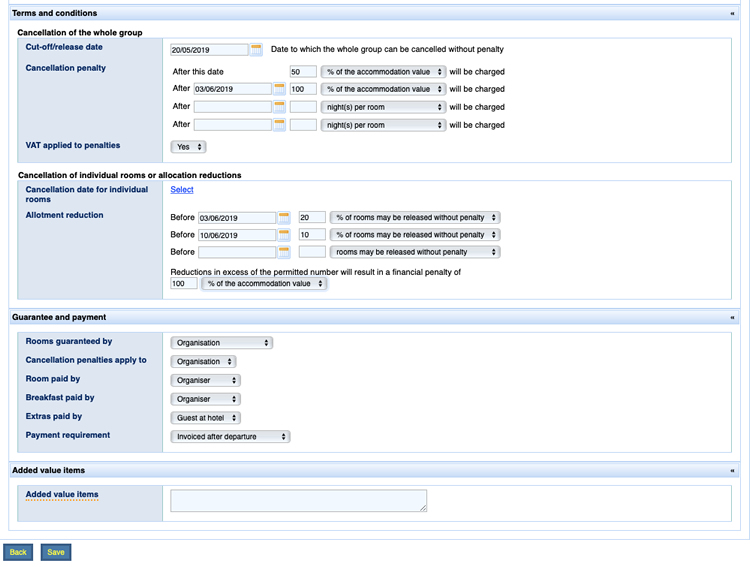Screen dimensions: 750x567
Task: Open rooms may be released without penalty dropdown
Action: pyautogui.click(x=415, y=252)
